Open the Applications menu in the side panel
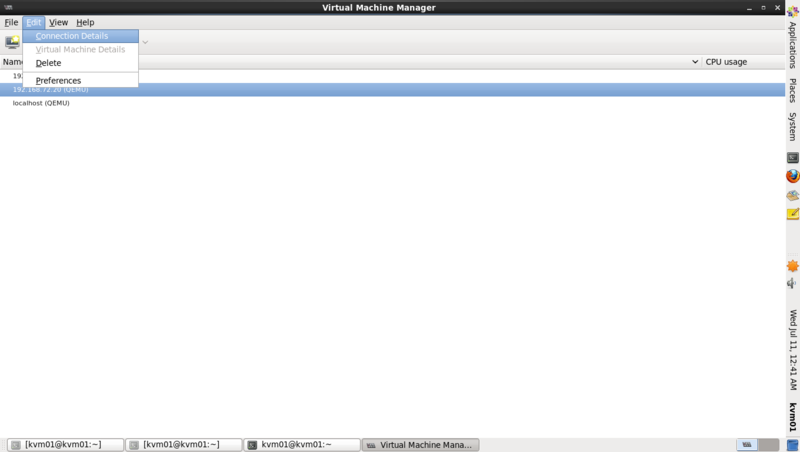 click(792, 45)
